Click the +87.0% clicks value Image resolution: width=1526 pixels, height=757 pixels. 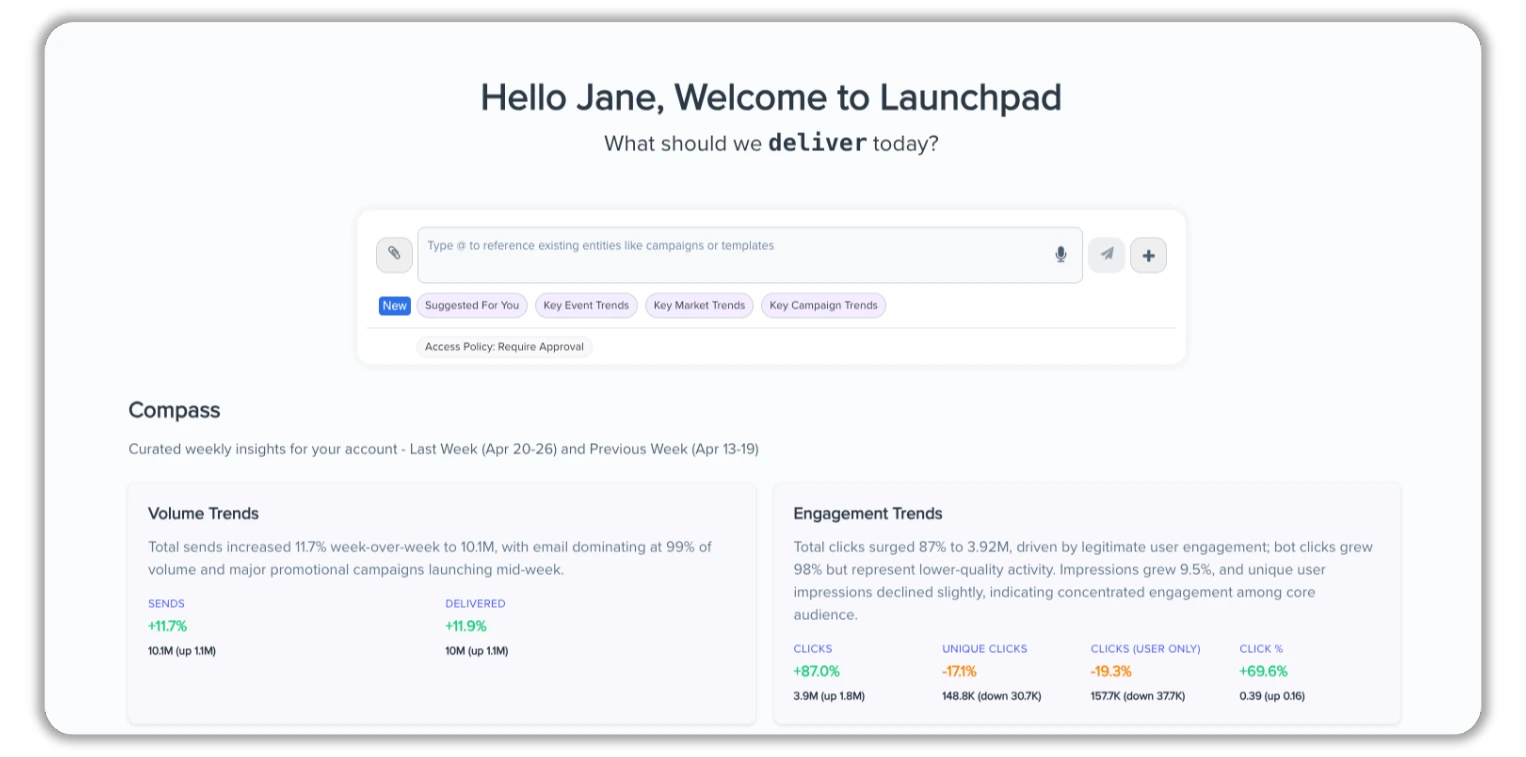pos(816,671)
